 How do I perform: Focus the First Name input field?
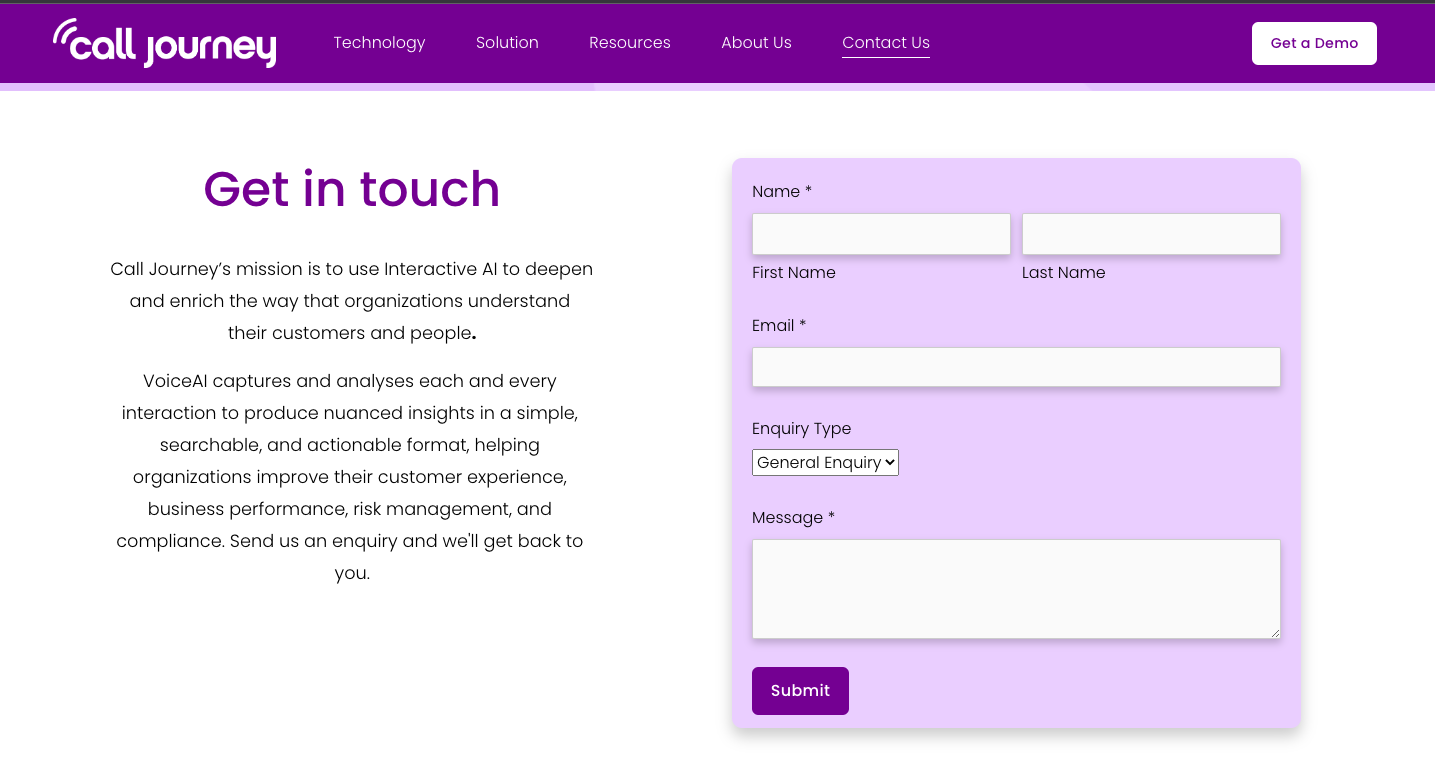tap(881, 234)
